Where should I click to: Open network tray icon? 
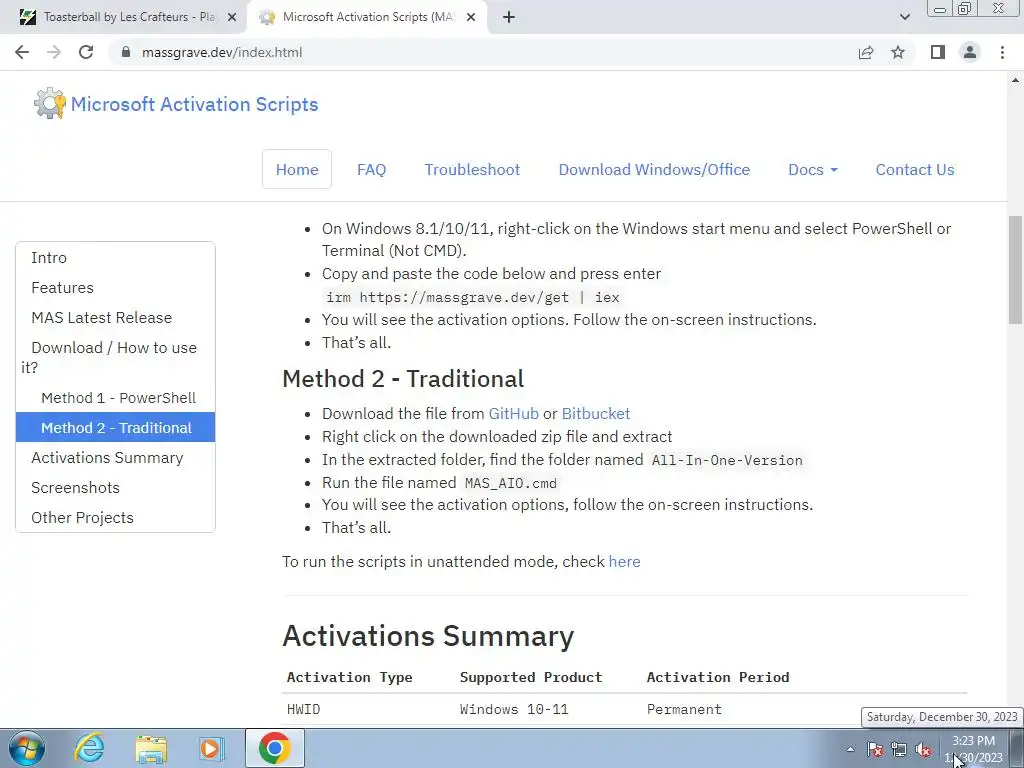(899, 749)
